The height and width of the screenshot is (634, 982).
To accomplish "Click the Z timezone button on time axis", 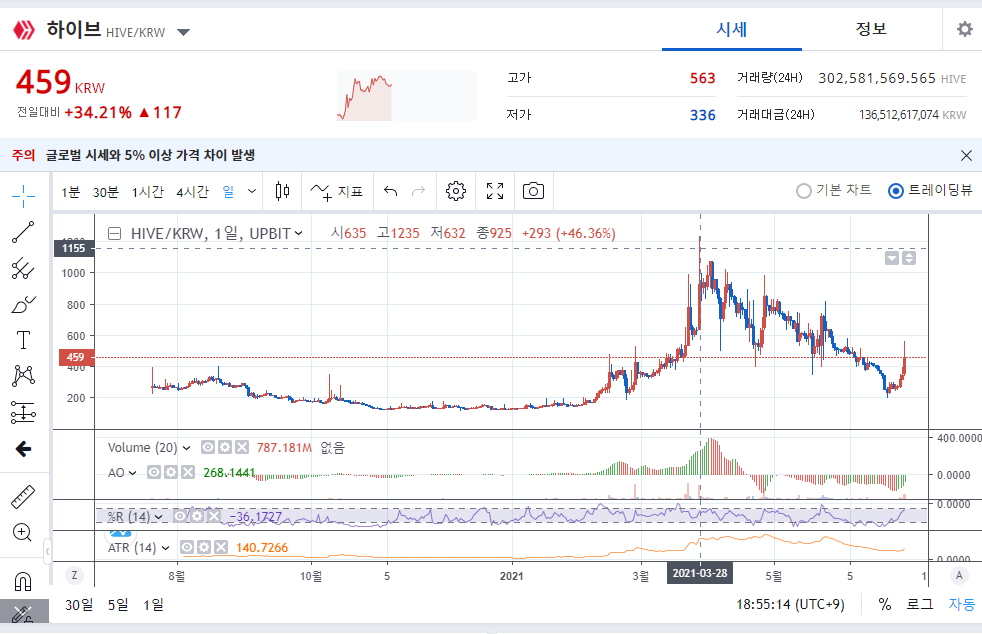I will click(x=75, y=575).
